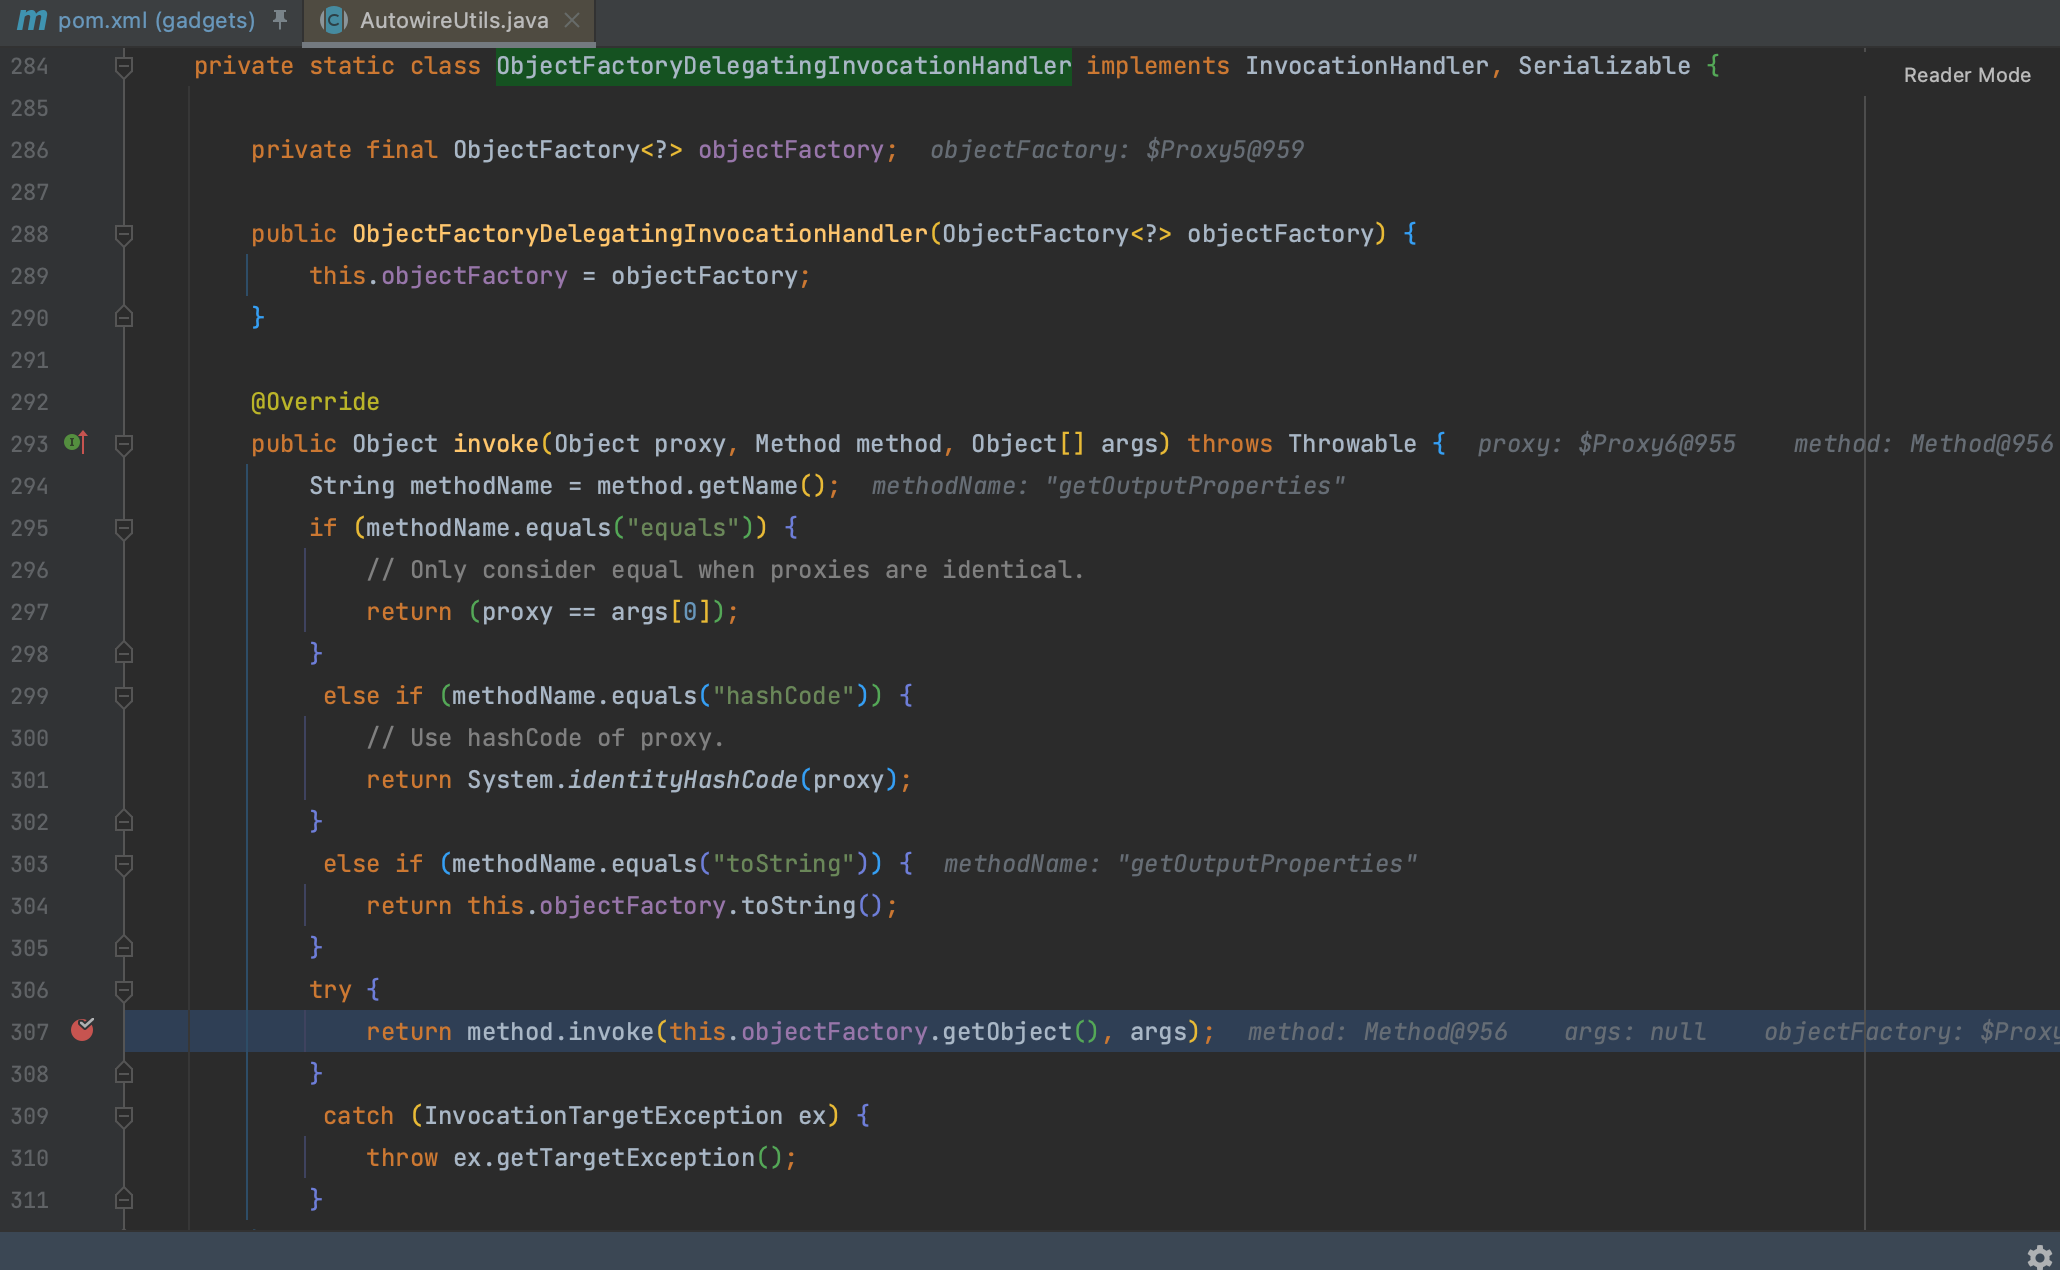This screenshot has width=2060, height=1270.
Task: Click the highlighted class name ObjectFactoryDelegatingInvocationHandler
Action: [x=784, y=66]
